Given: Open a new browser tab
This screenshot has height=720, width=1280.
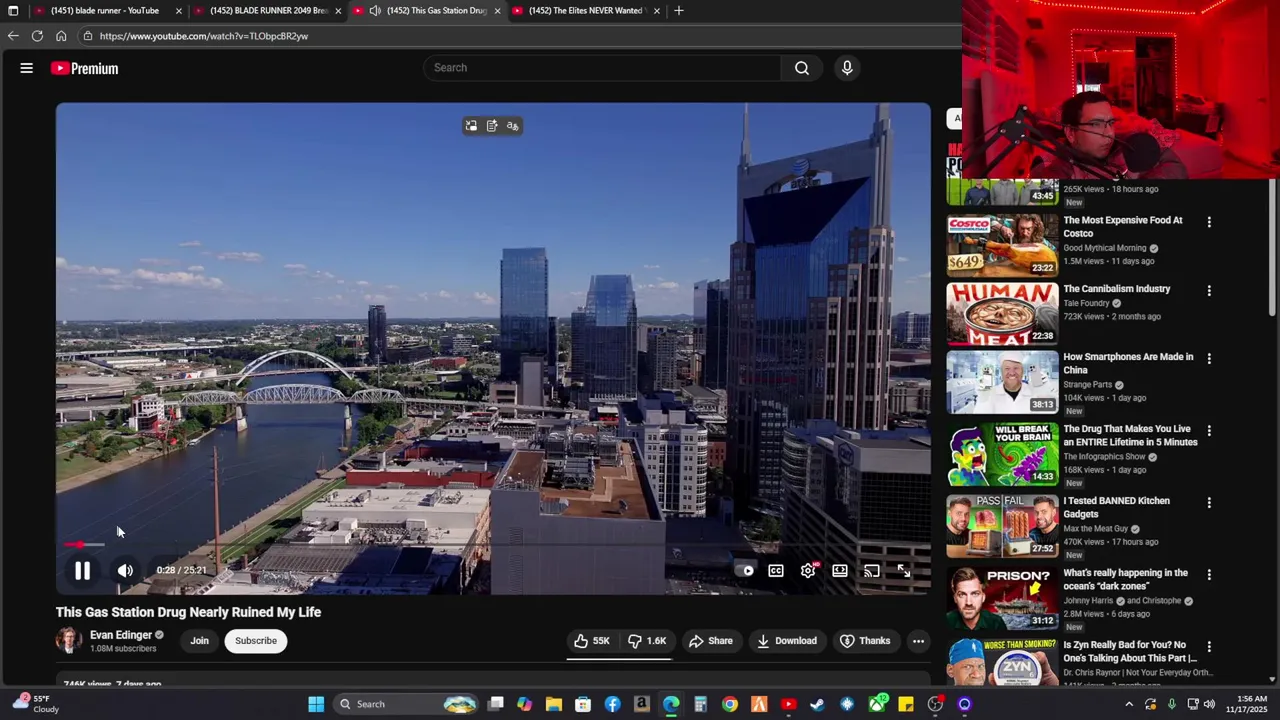Looking at the screenshot, I should [679, 11].
